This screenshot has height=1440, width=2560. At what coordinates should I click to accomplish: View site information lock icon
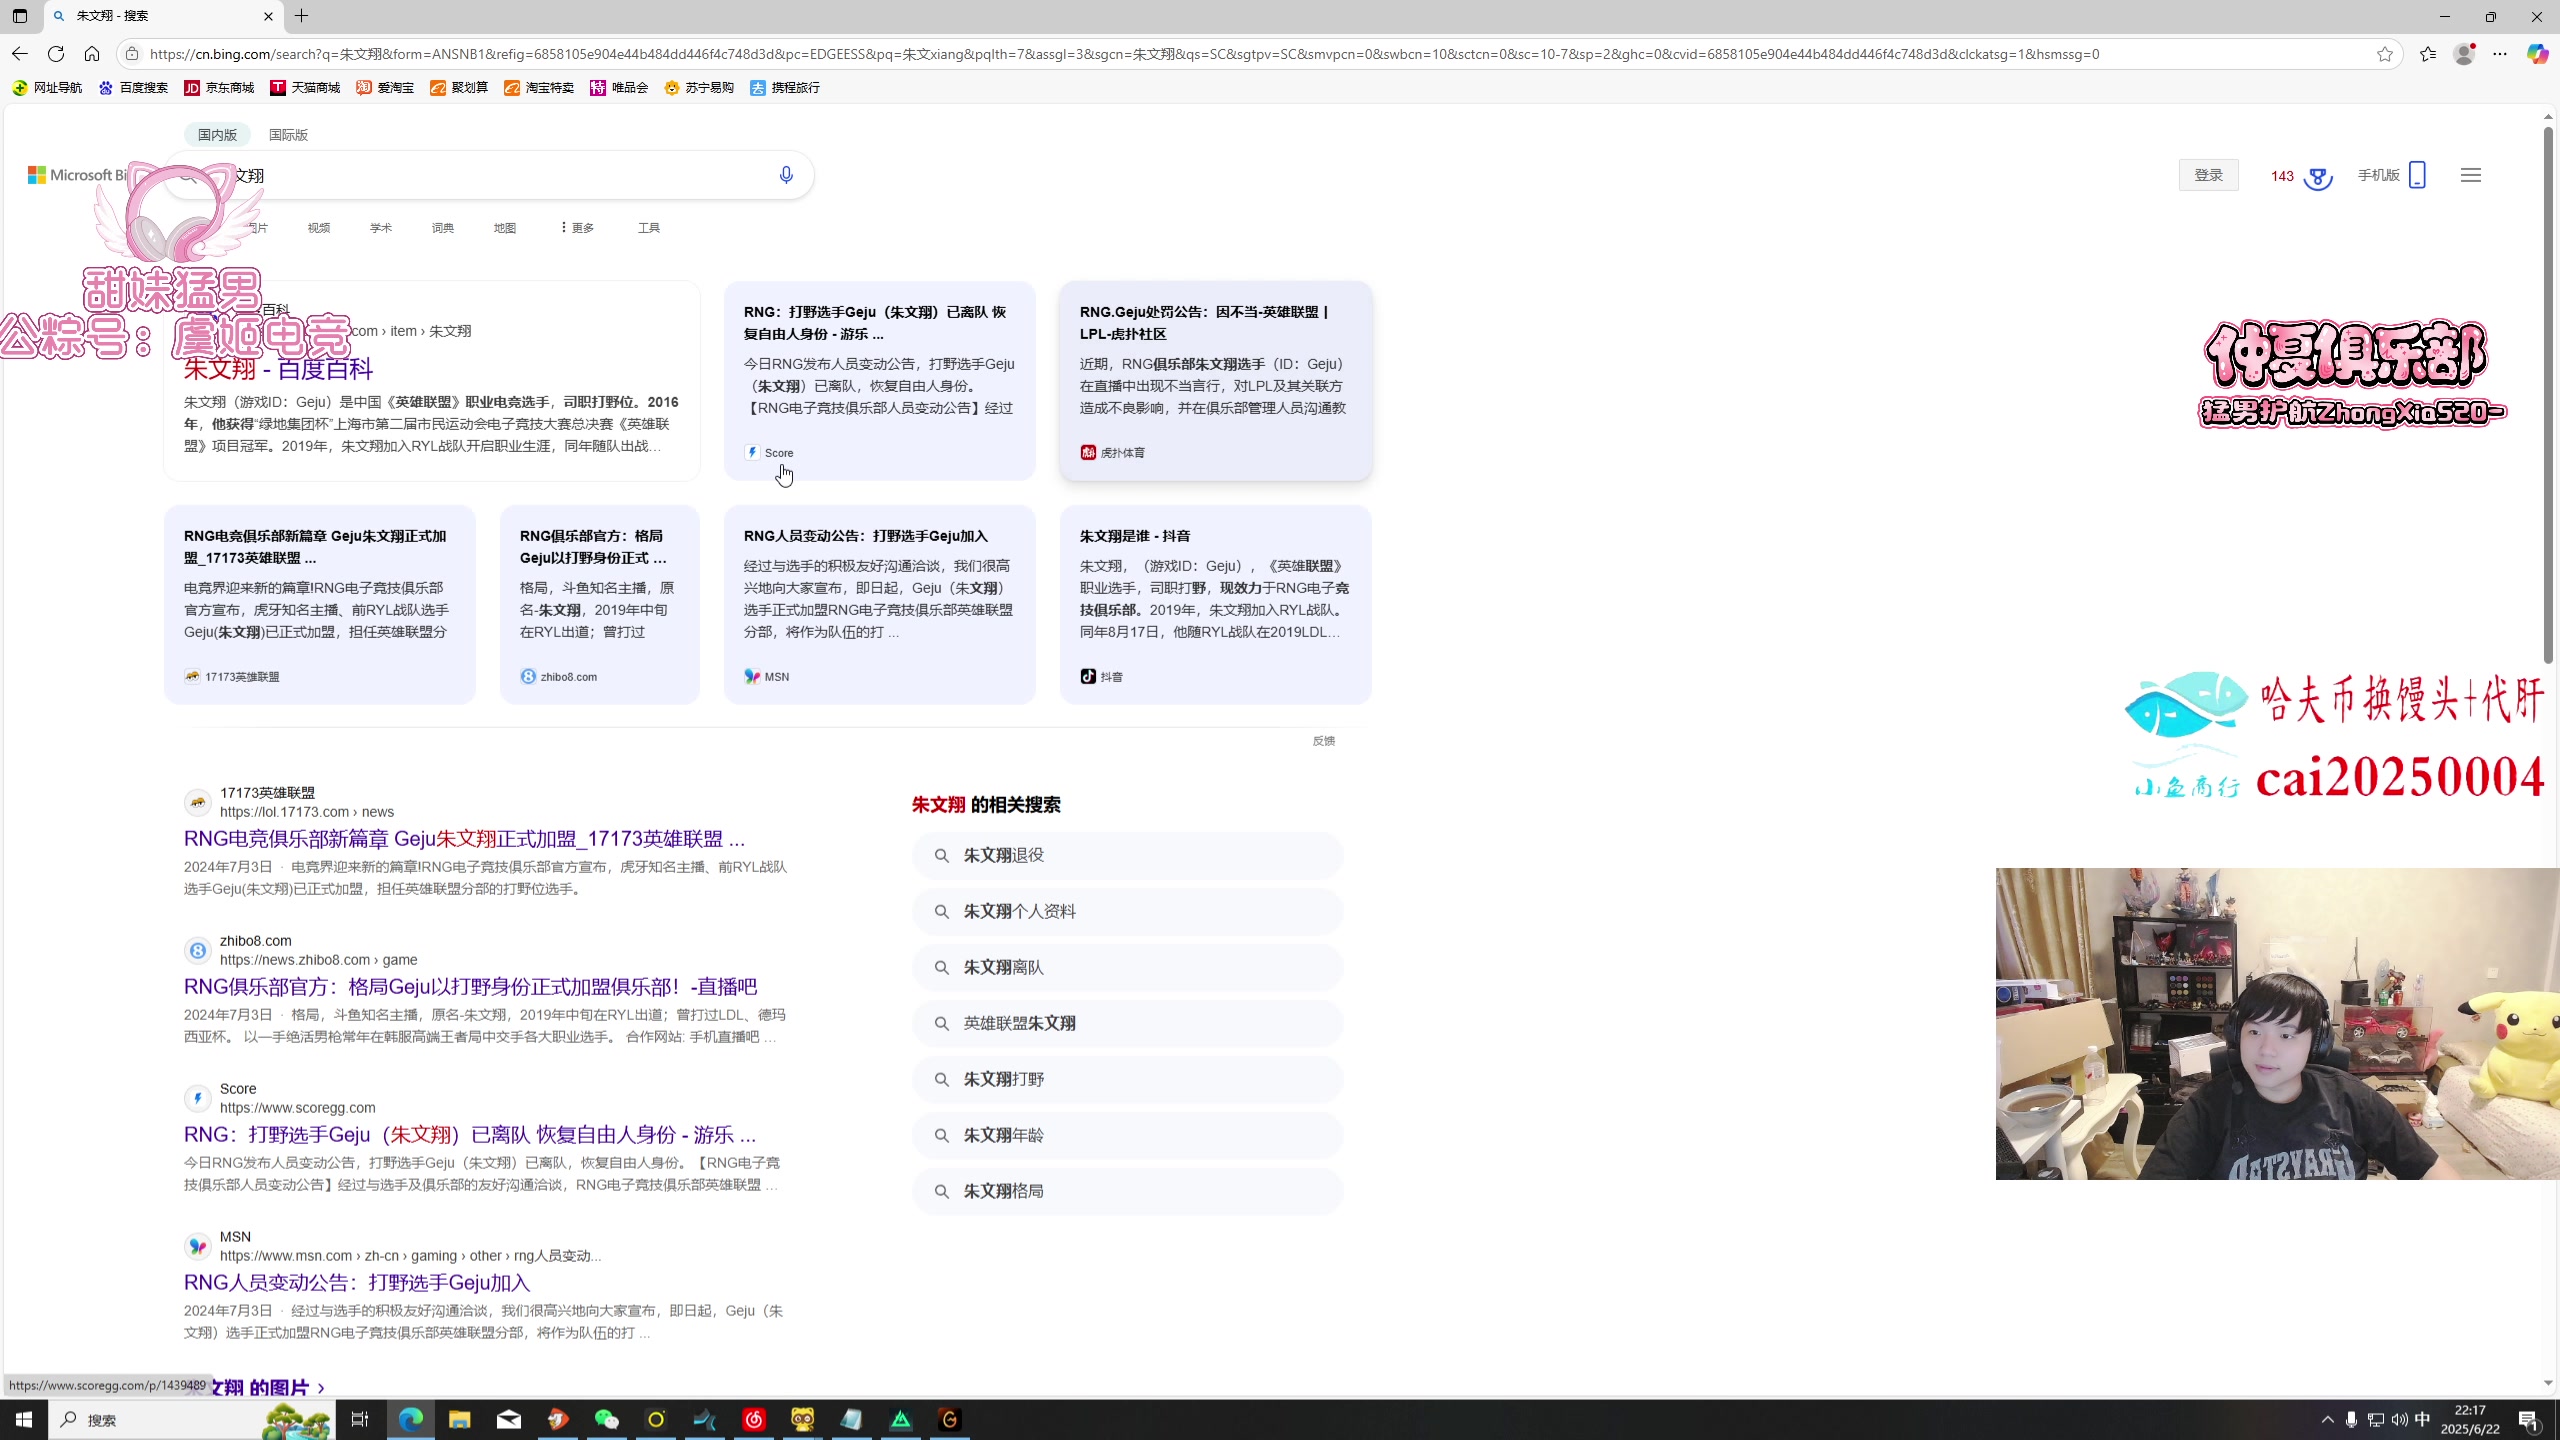(x=131, y=54)
